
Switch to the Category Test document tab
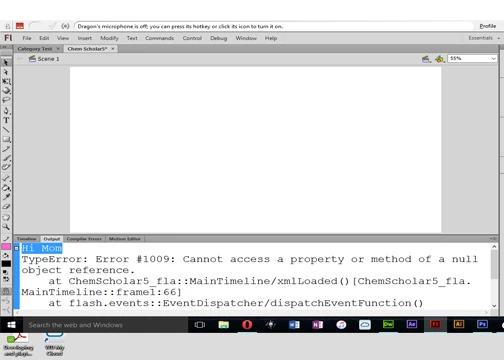(x=35, y=49)
